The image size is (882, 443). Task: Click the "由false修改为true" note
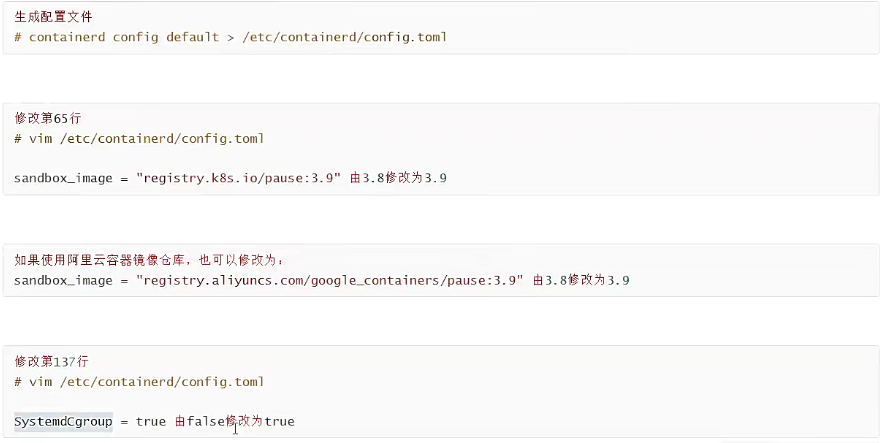234,422
